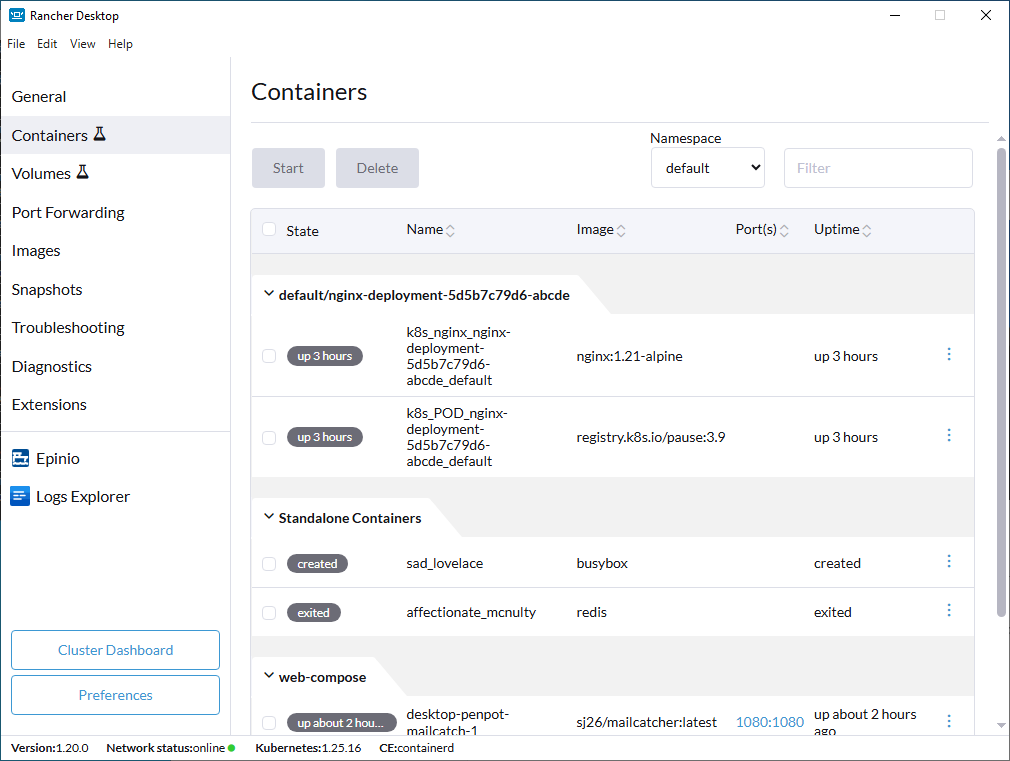Open the Namespace dropdown

pyautogui.click(x=707, y=167)
